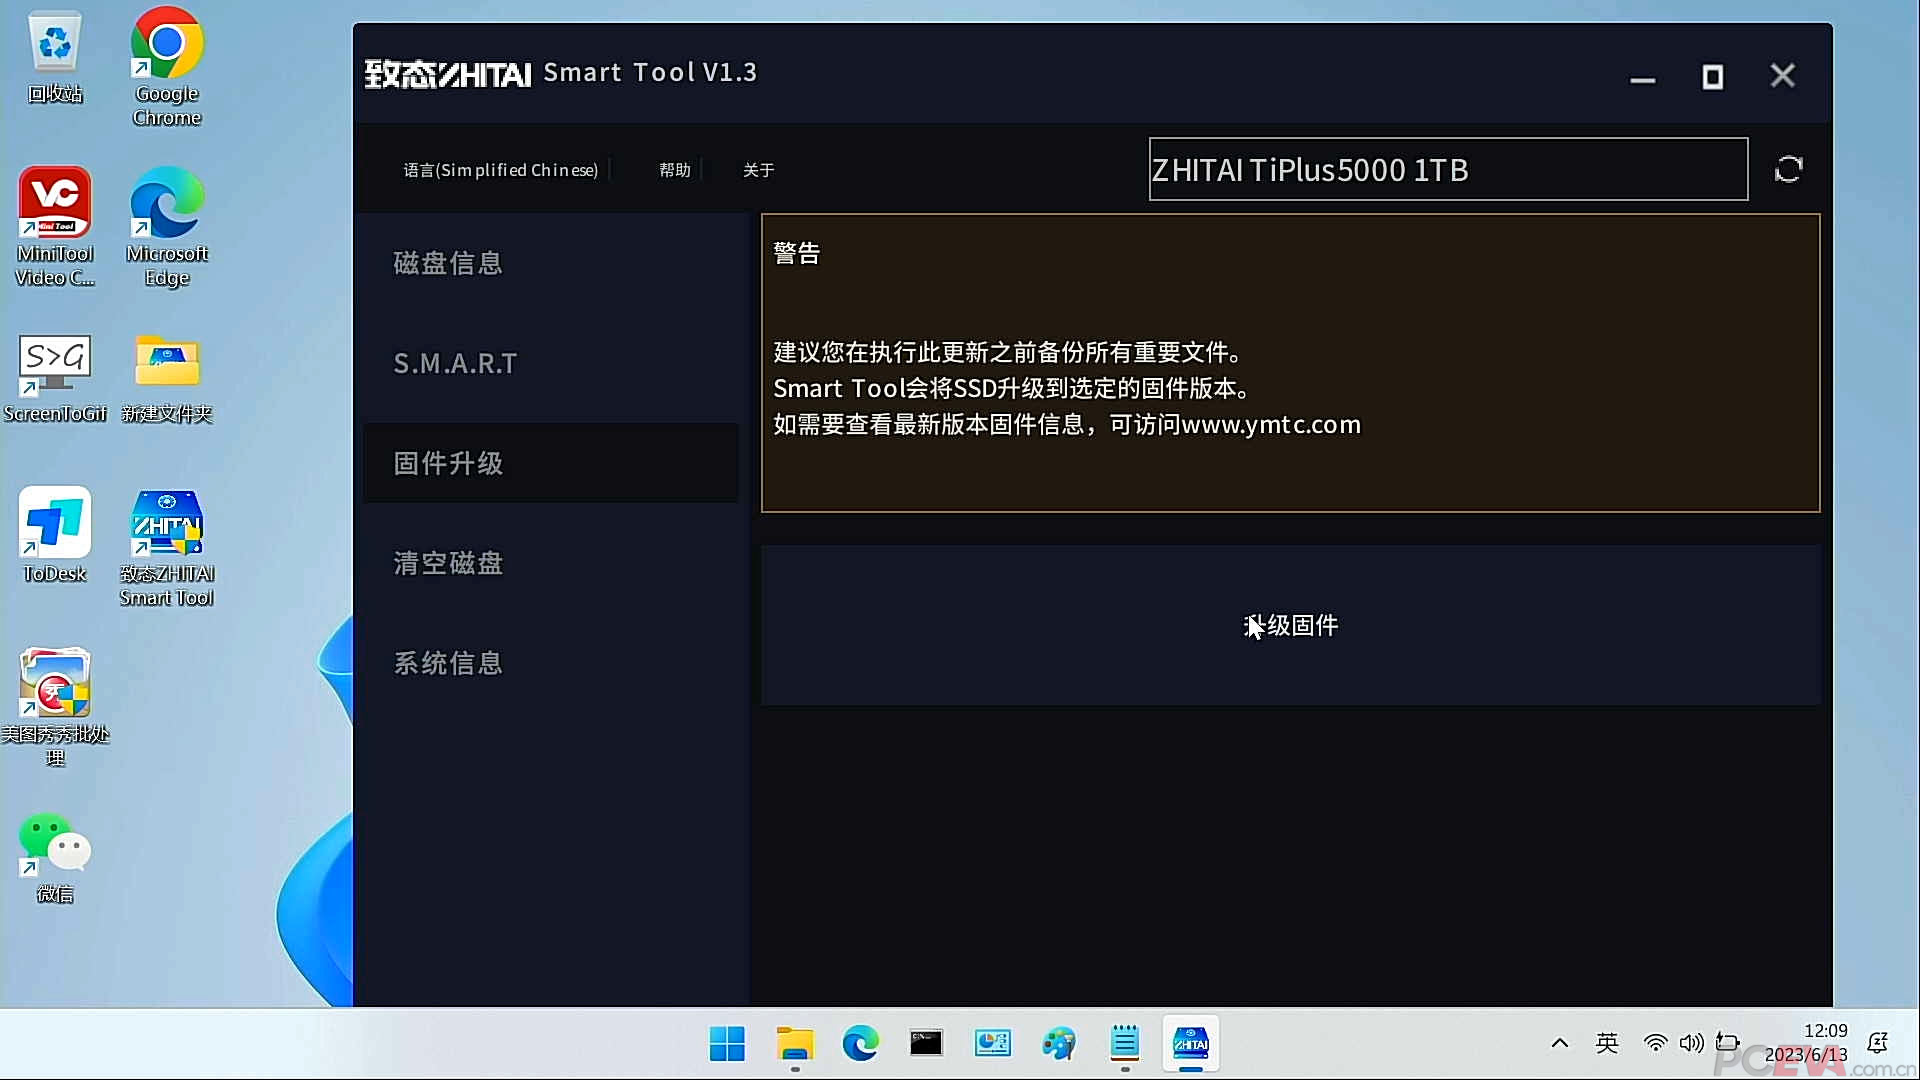Launch Microsoft Edge from the taskbar
The height and width of the screenshot is (1080, 1920).
point(861,1043)
